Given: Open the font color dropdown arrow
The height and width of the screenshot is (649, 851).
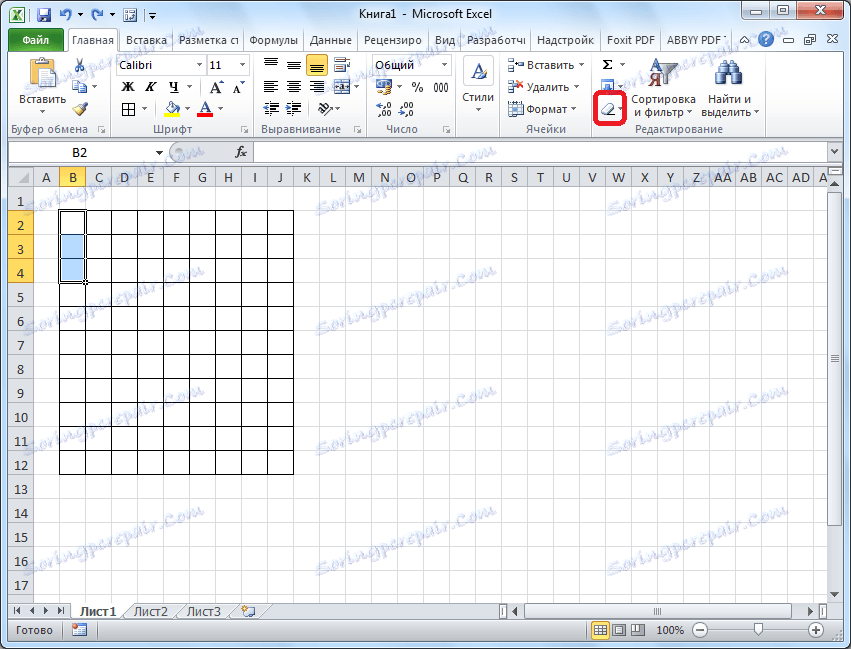Looking at the screenshot, I should click(220, 109).
